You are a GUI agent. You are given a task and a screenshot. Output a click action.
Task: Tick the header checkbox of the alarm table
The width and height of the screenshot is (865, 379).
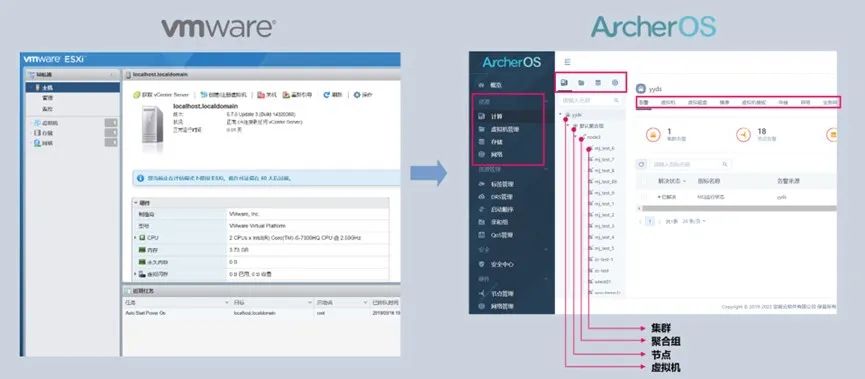click(644, 180)
